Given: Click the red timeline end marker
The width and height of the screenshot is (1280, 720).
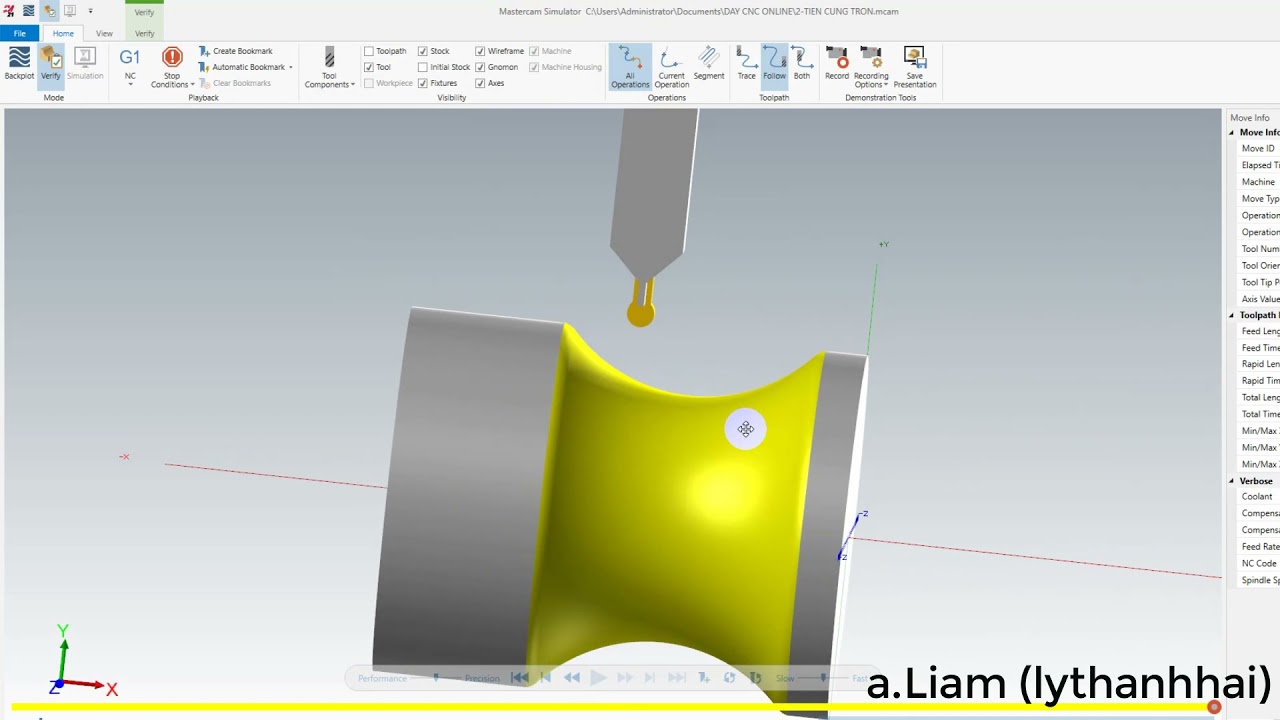Looking at the screenshot, I should (1214, 707).
